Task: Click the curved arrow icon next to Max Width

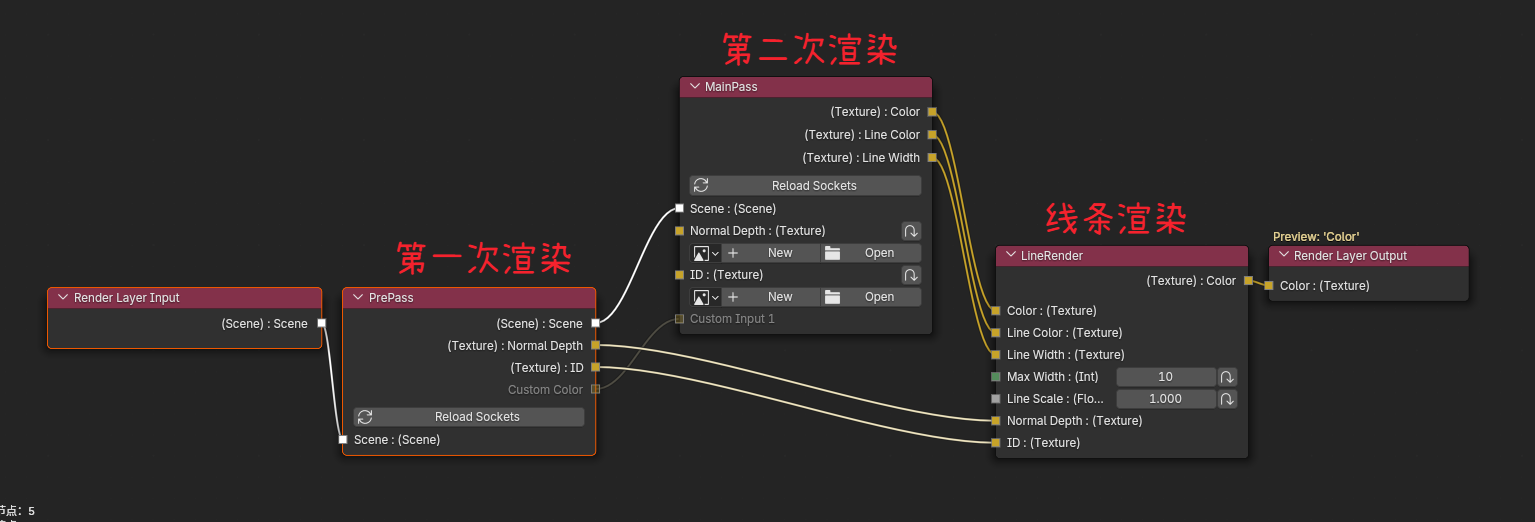Action: (x=1228, y=377)
